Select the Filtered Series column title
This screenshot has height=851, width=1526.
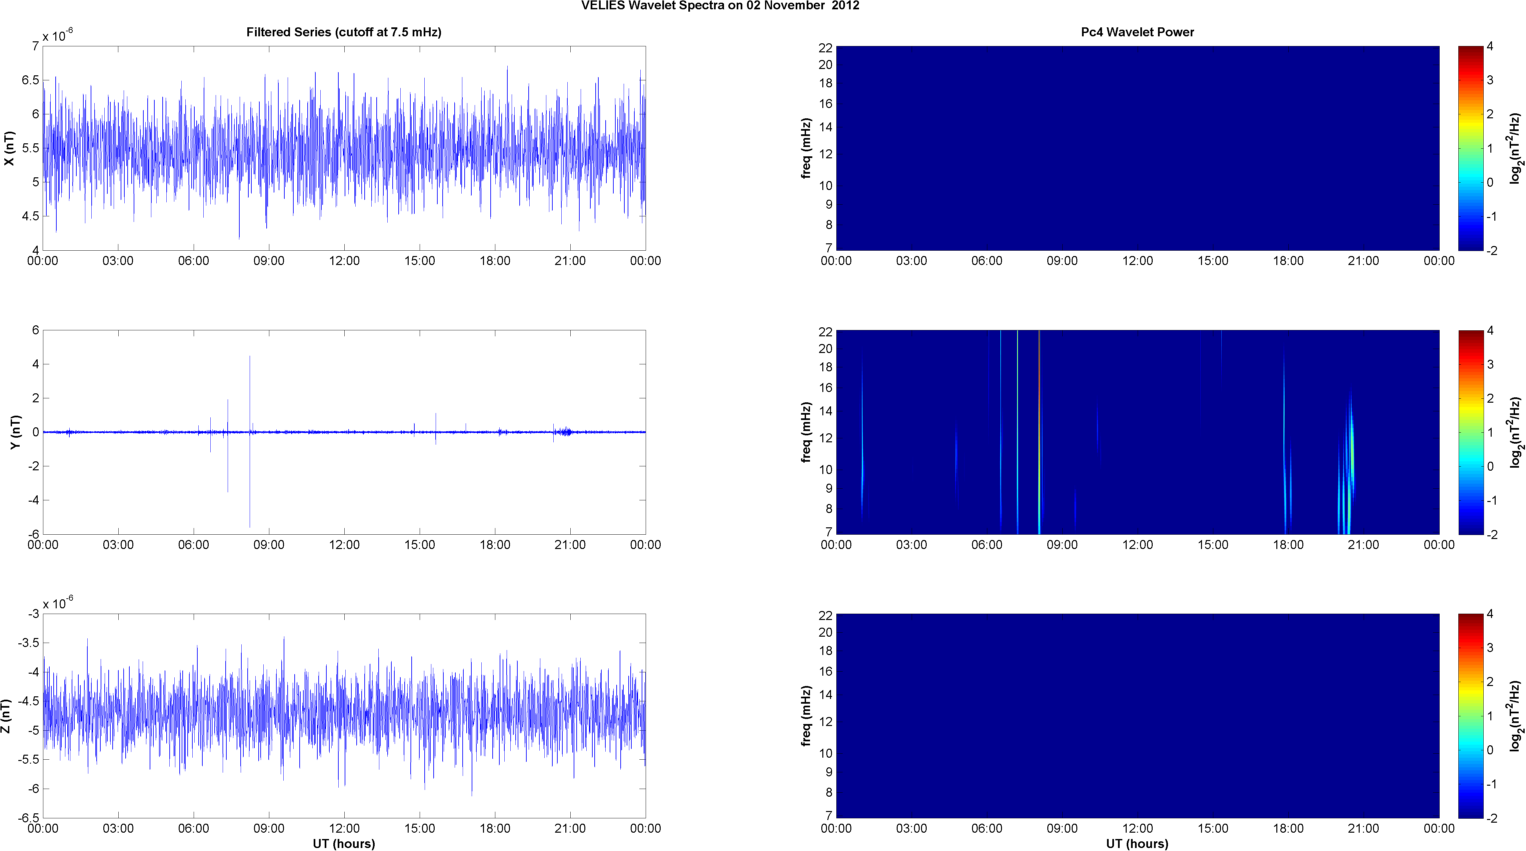coord(343,32)
